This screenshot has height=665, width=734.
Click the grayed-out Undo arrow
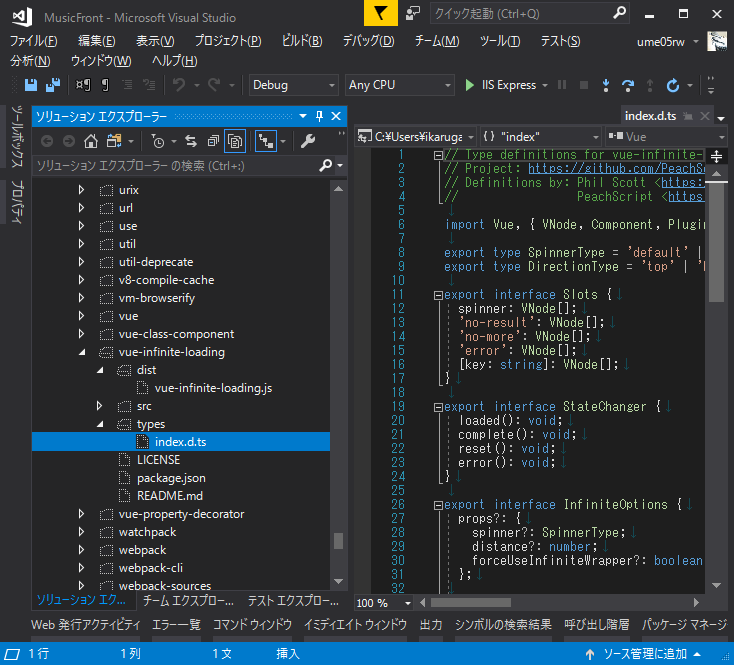(179, 85)
